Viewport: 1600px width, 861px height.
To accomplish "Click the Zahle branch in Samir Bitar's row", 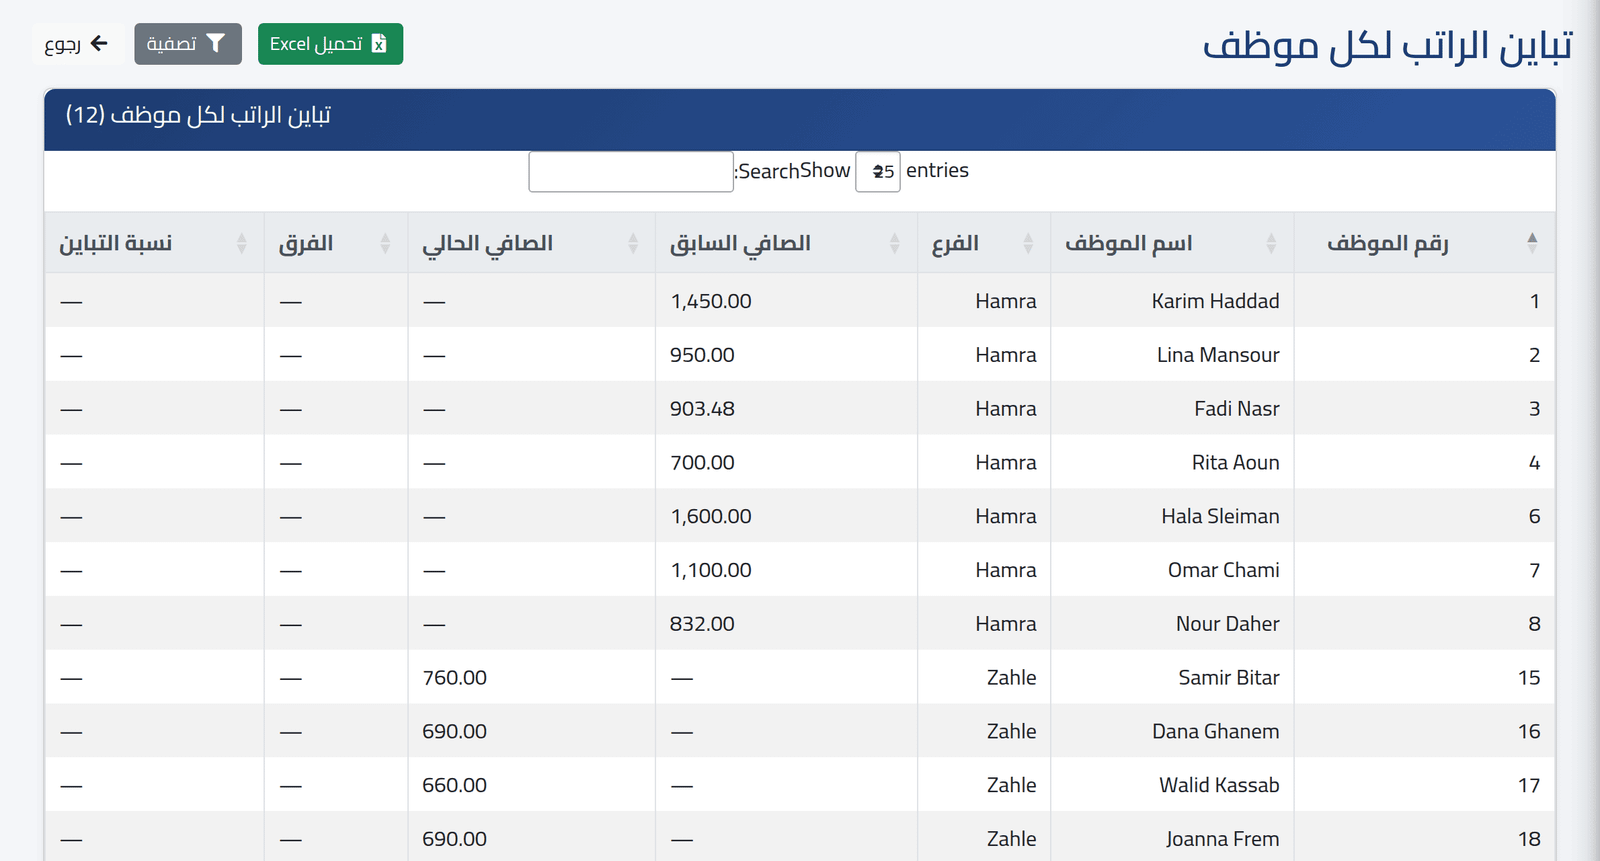I will coord(1011,678).
